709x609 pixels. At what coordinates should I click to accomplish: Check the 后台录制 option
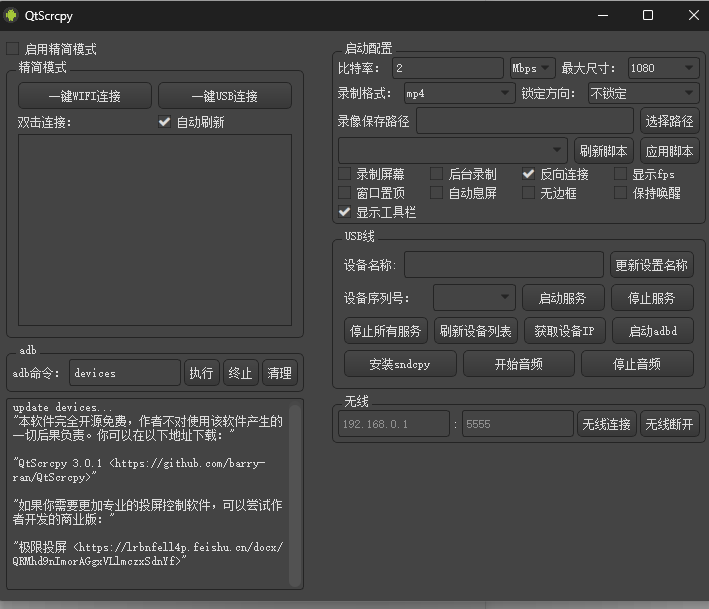point(436,174)
